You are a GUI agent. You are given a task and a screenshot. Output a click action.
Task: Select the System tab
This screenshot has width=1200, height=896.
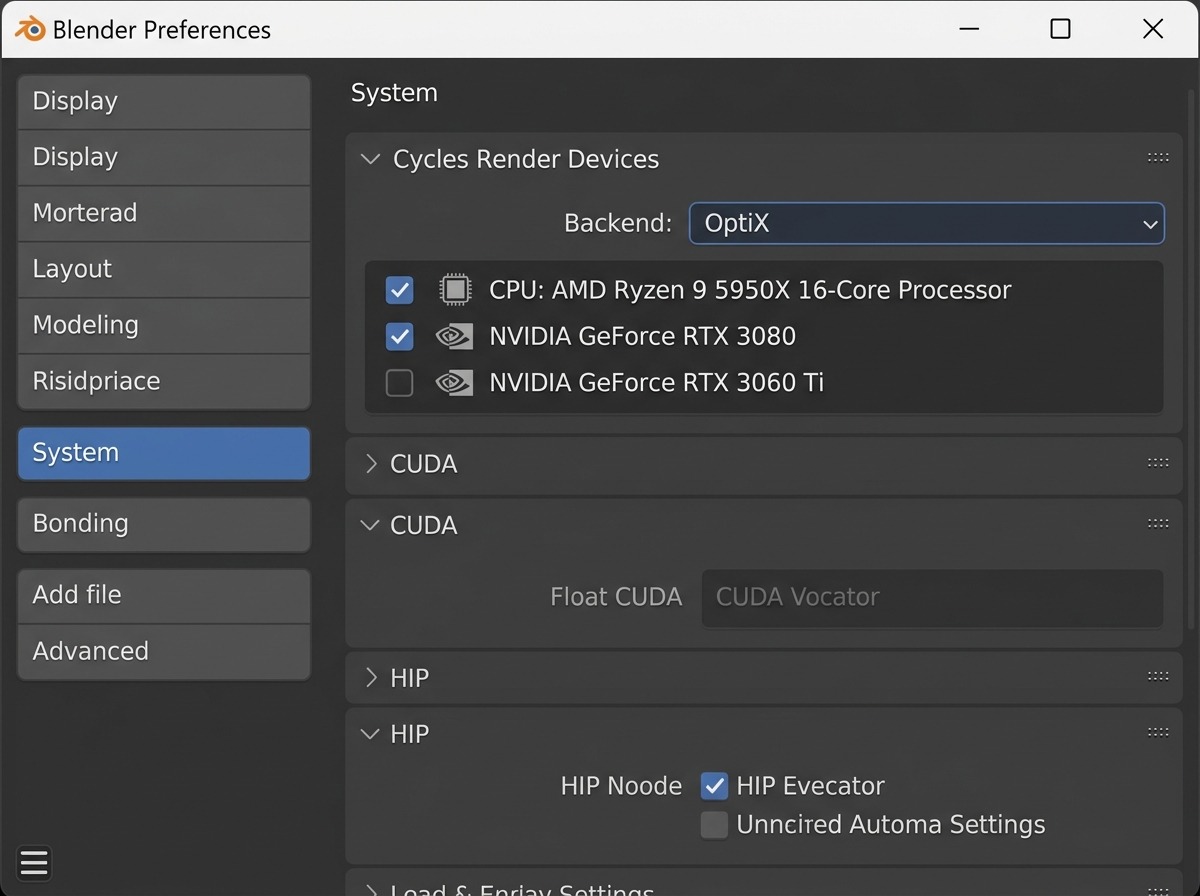click(x=164, y=453)
